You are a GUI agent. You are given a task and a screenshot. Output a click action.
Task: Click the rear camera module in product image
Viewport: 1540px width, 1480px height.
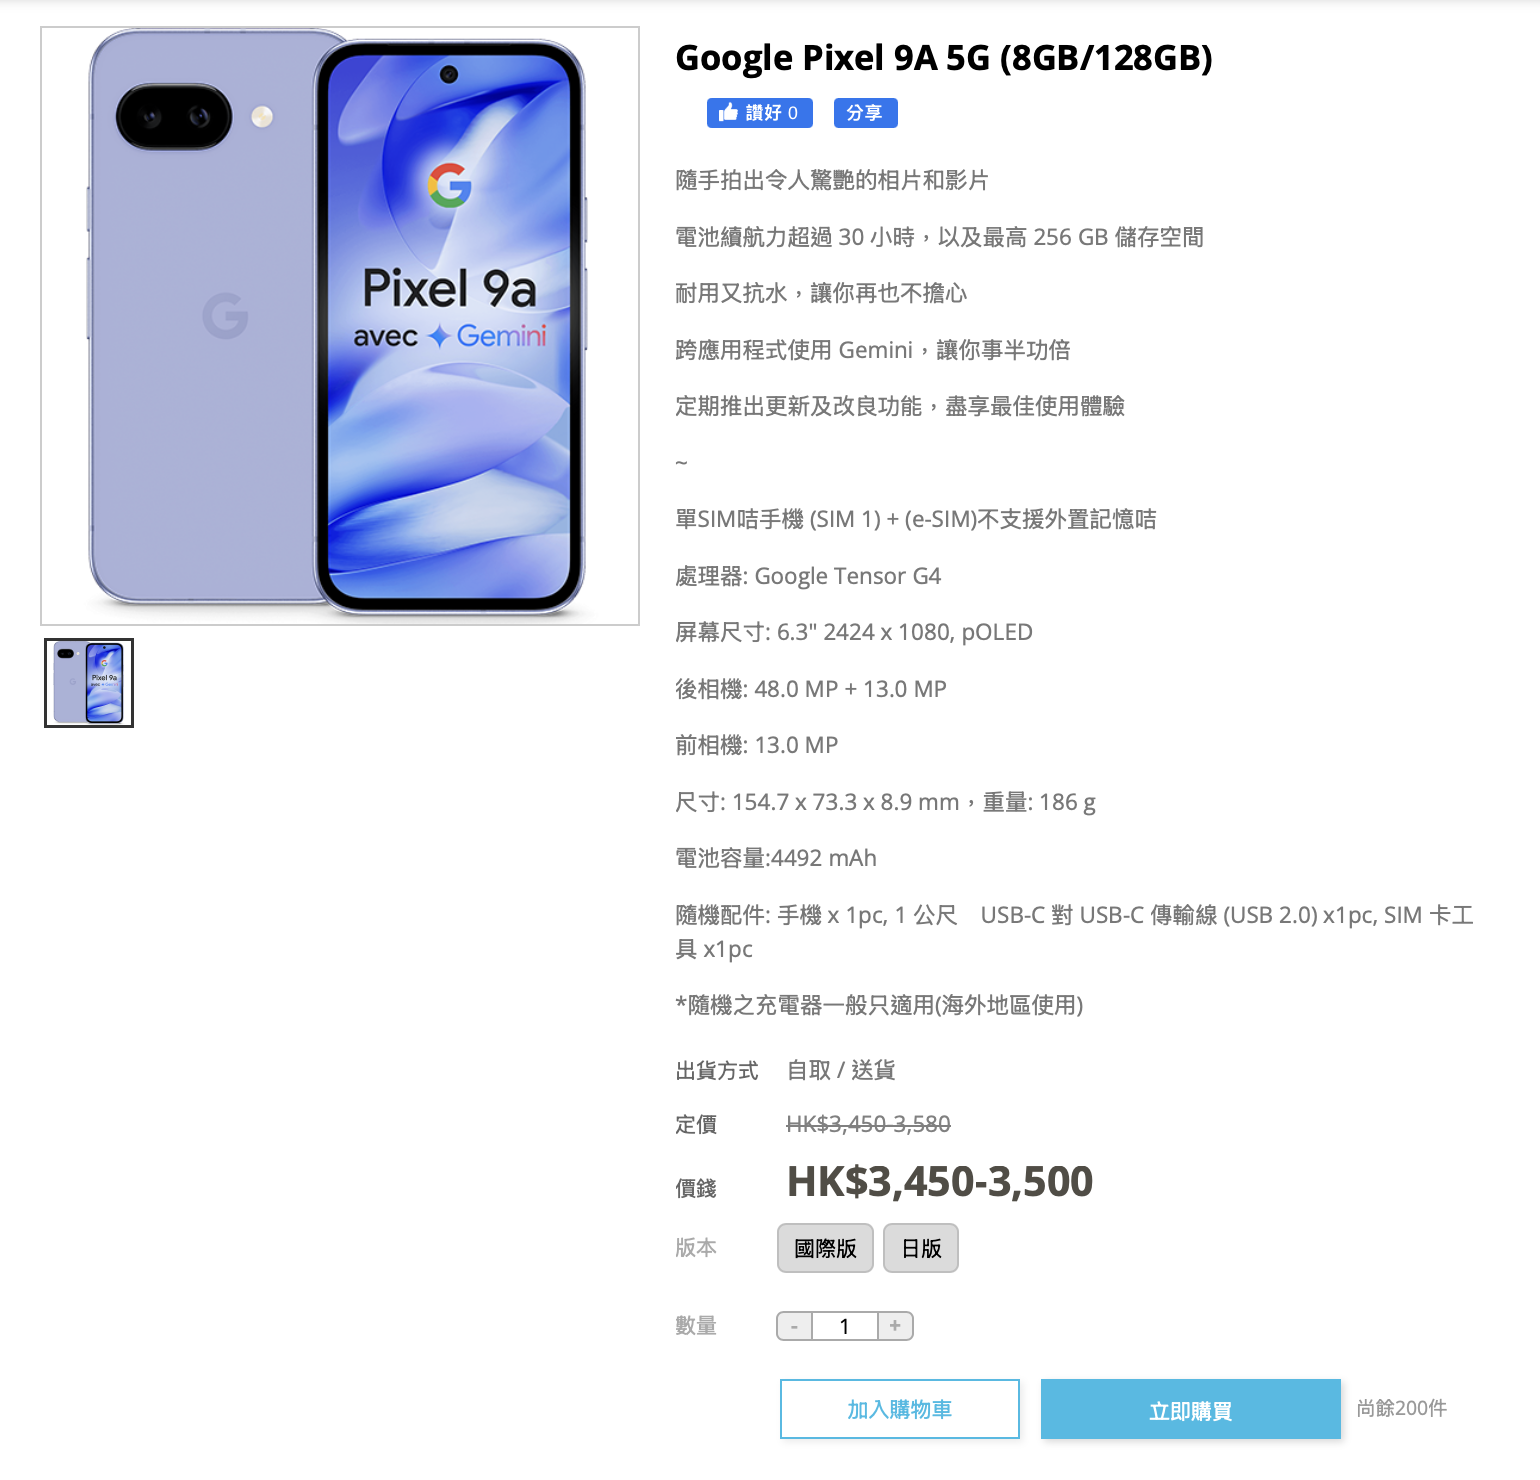point(175,117)
